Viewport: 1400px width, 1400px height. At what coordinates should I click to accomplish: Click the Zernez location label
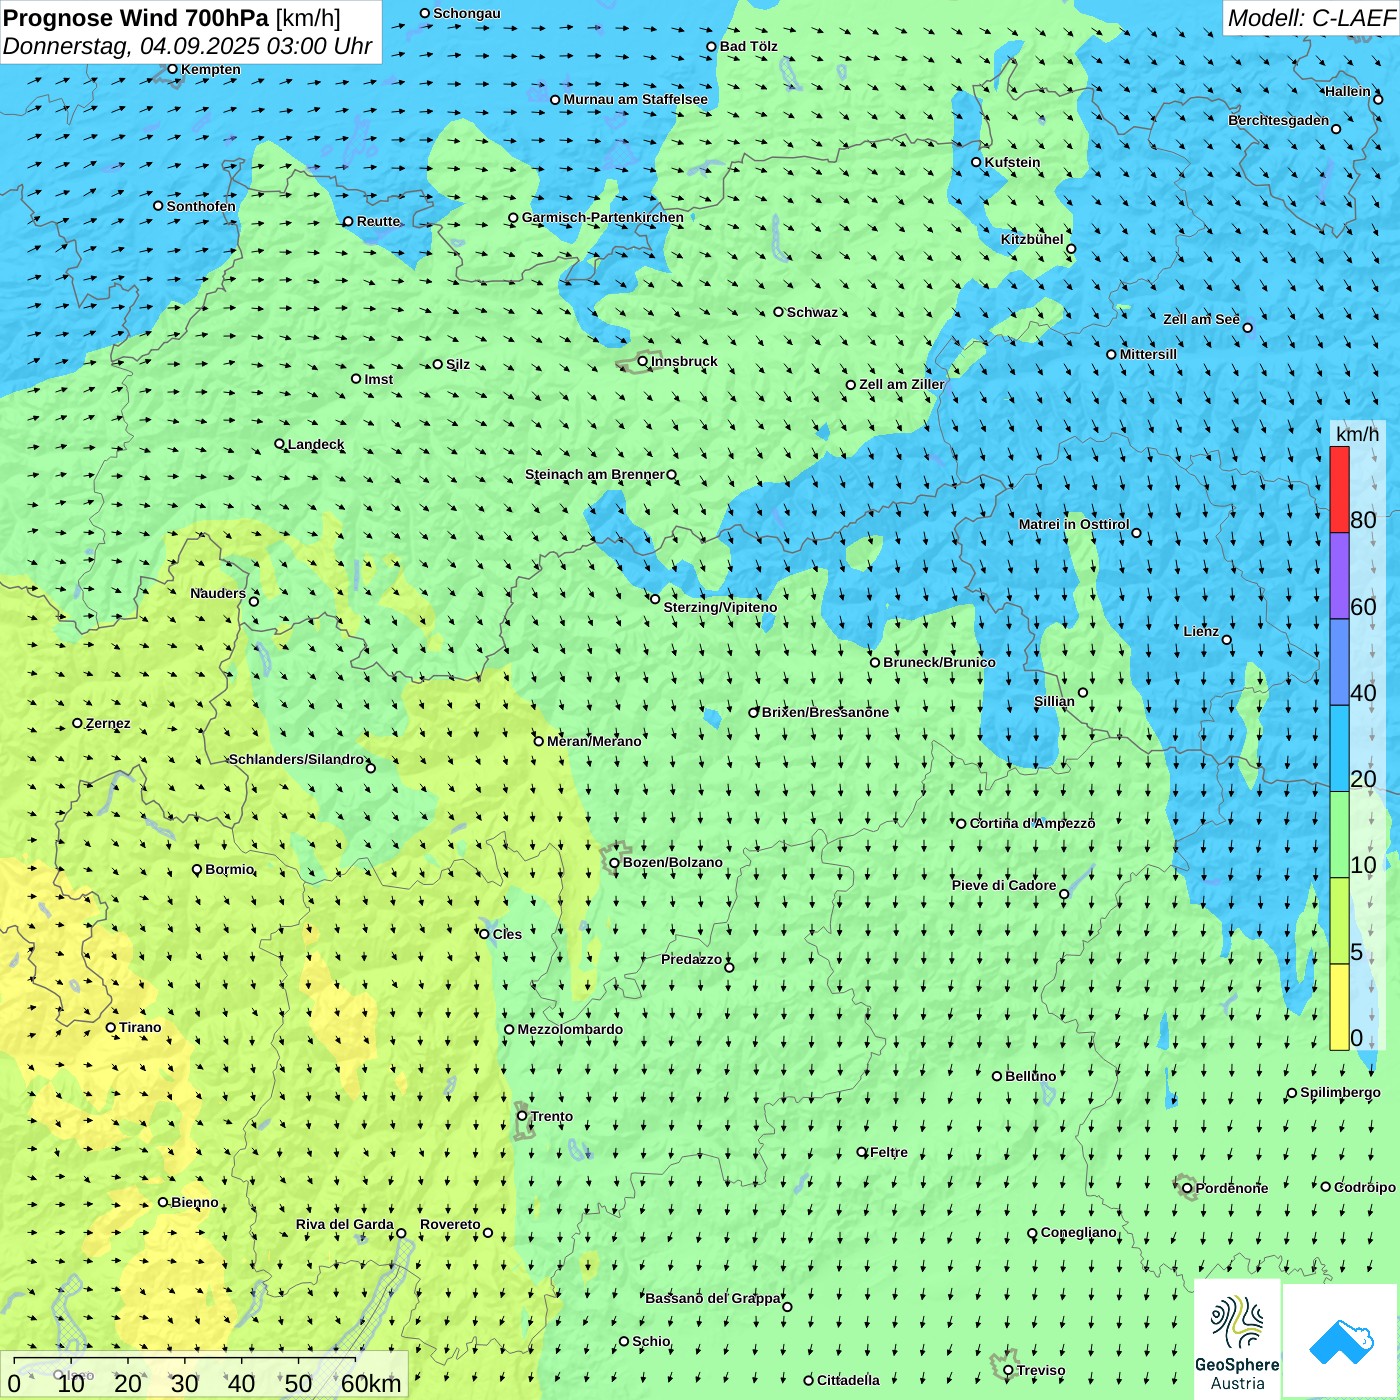[108, 723]
